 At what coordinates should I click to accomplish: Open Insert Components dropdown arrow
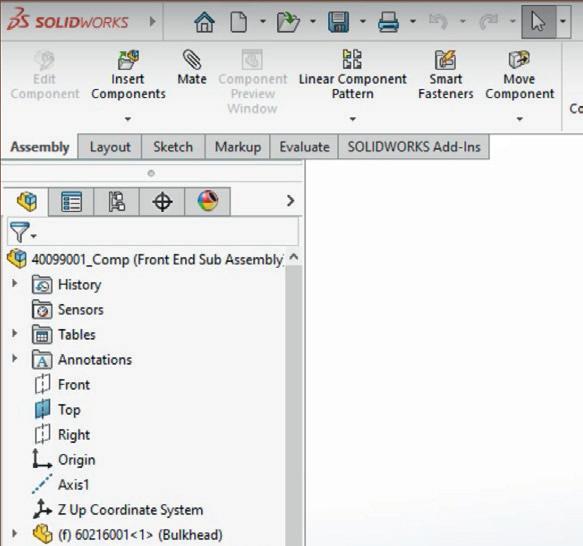(128, 119)
